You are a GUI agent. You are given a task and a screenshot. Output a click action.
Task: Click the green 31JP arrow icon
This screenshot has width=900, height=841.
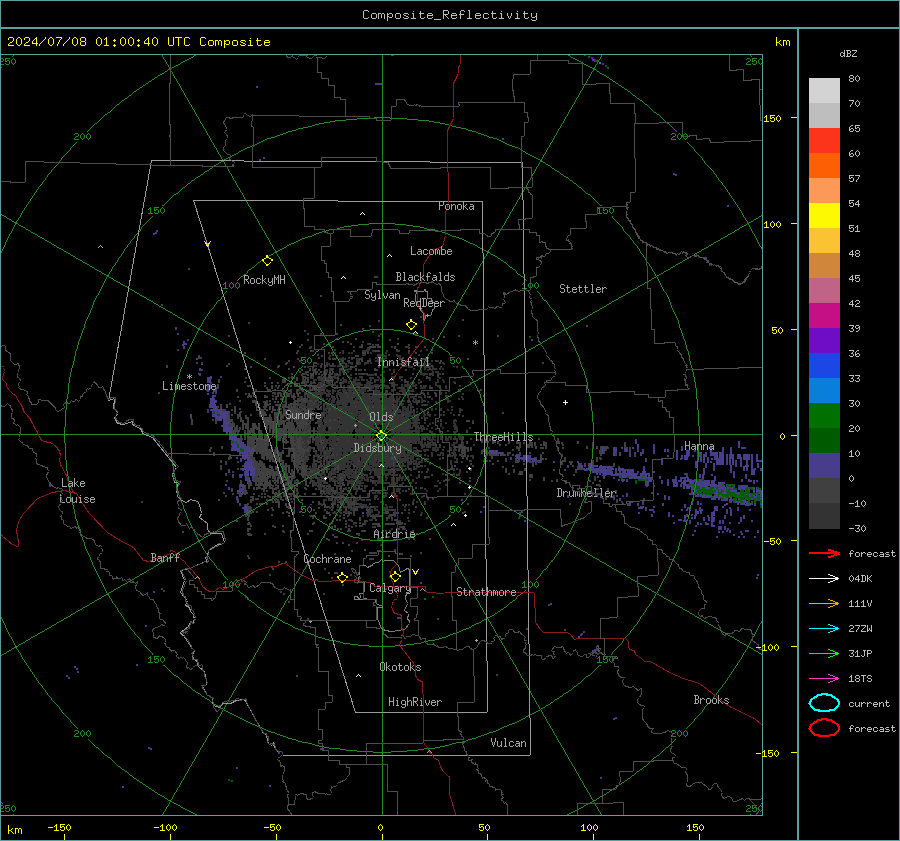click(x=824, y=653)
